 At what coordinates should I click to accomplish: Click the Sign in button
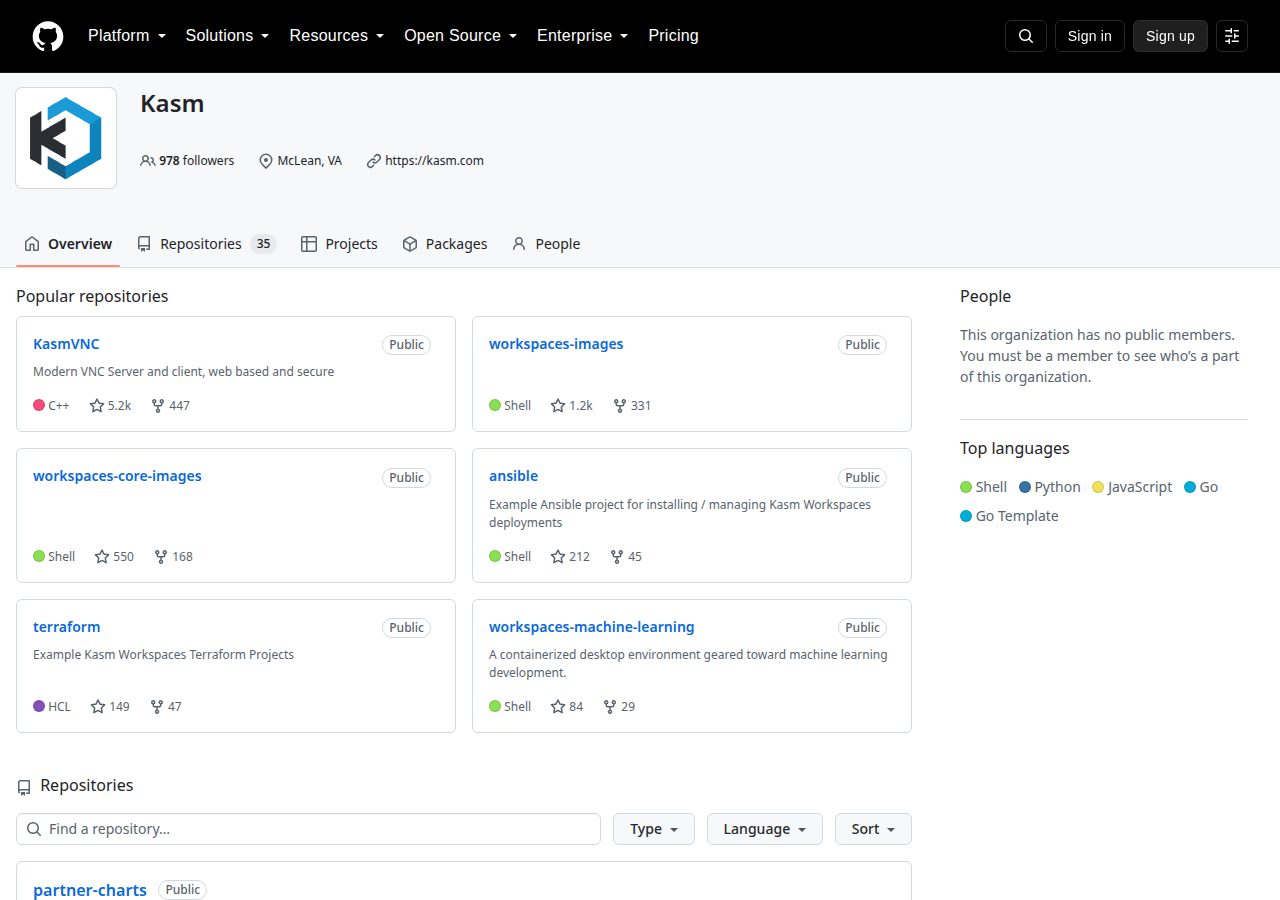point(1090,36)
